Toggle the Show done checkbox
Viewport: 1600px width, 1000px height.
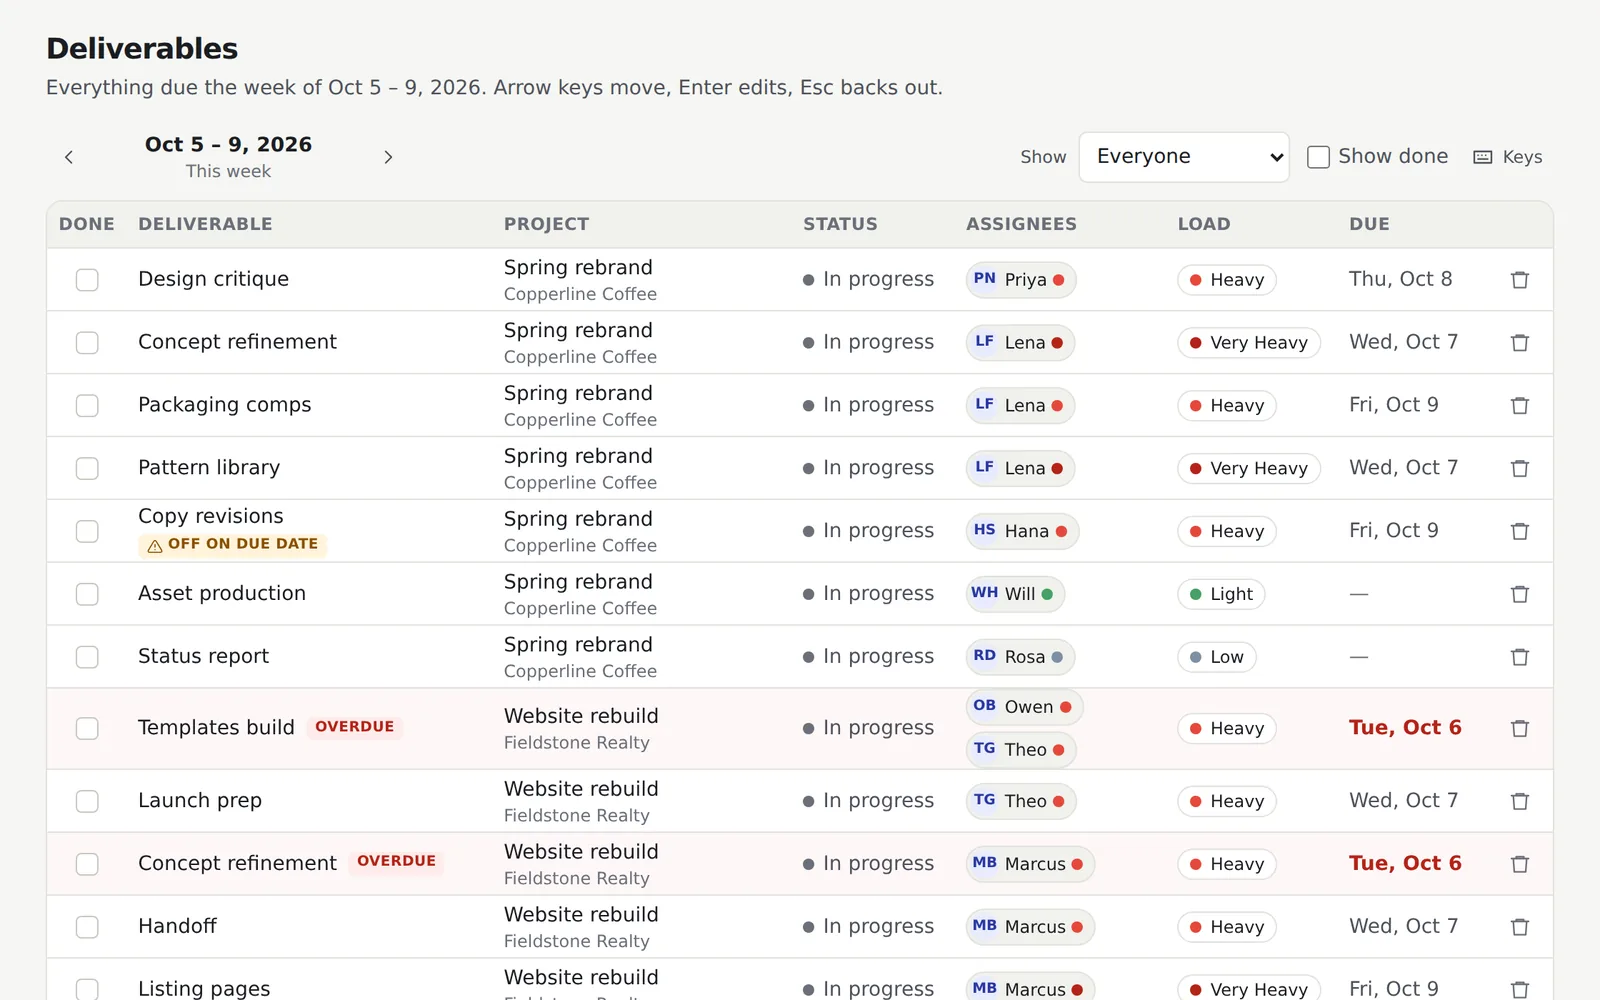point(1318,157)
